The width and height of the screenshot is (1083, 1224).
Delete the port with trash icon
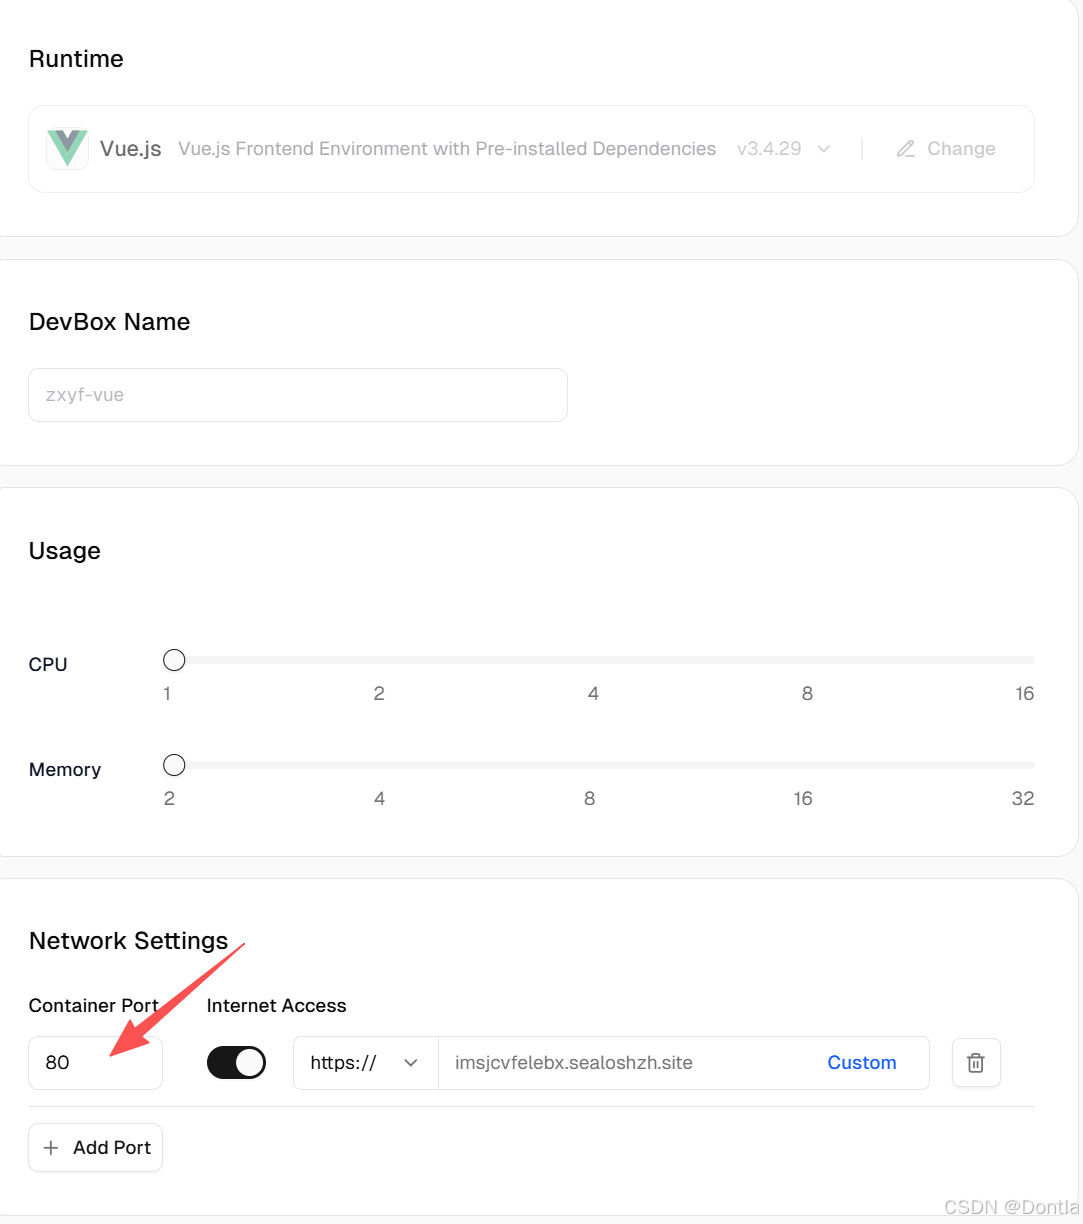[x=976, y=1063]
